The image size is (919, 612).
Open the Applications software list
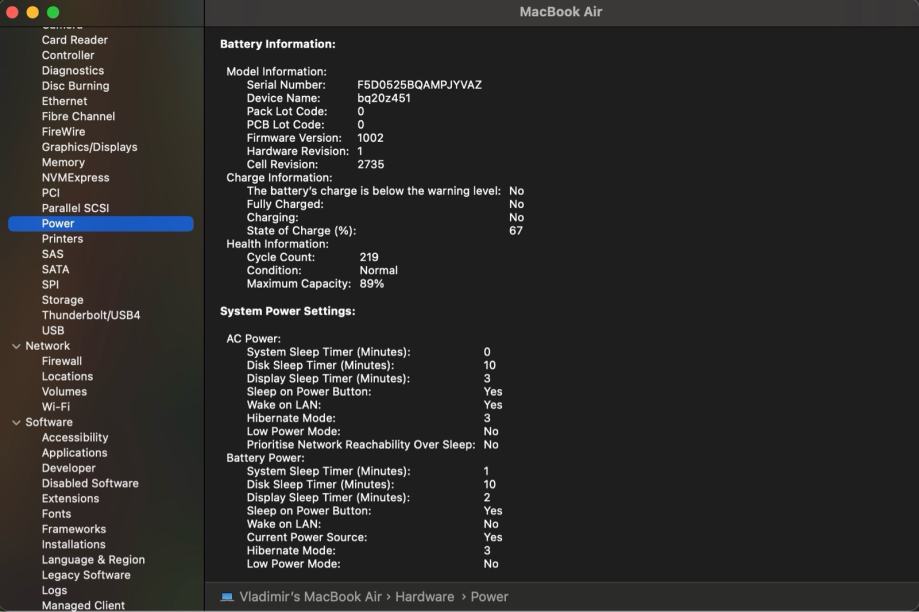click(x=74, y=453)
